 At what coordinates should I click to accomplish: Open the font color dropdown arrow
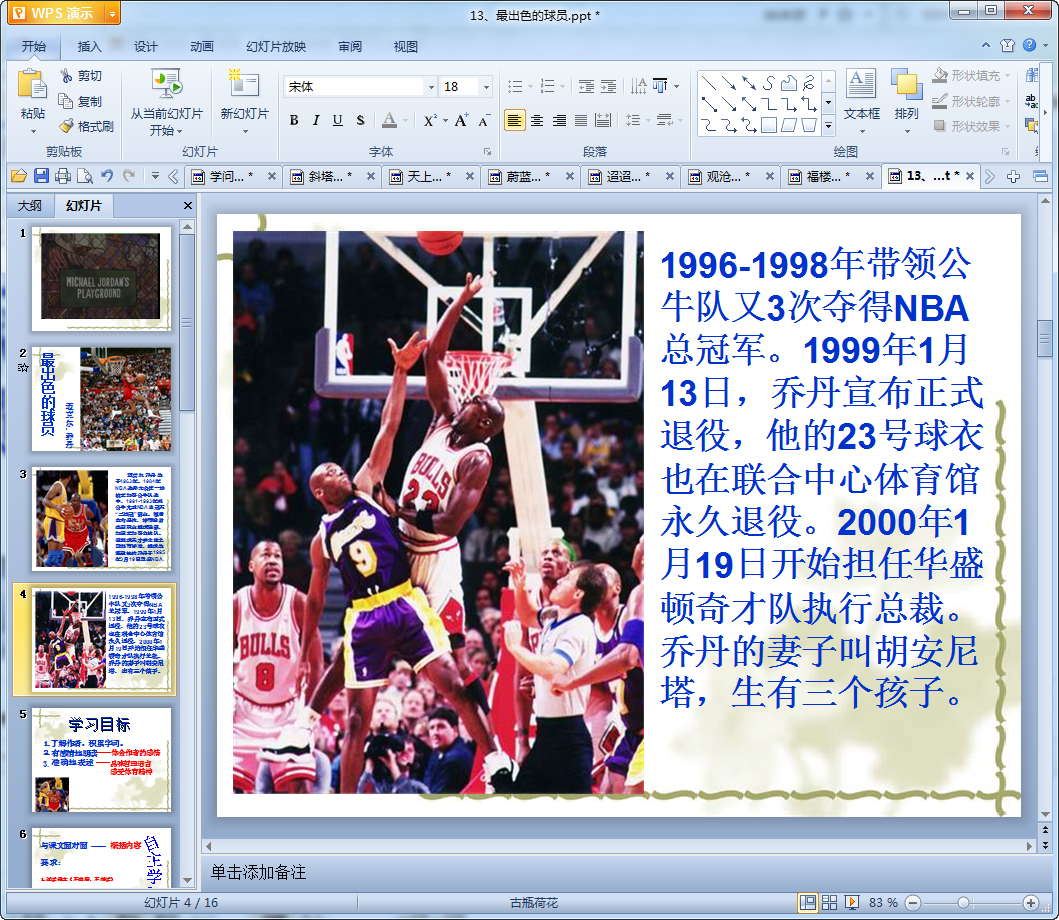405,121
